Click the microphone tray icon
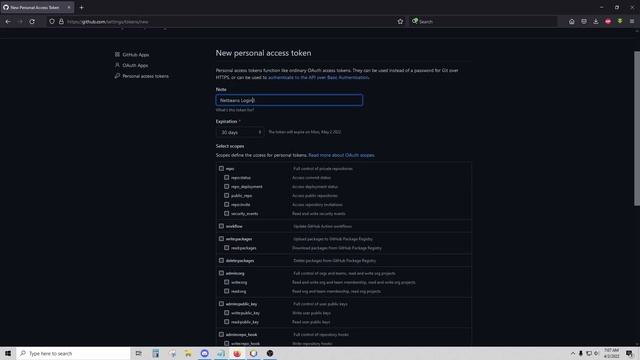The width and height of the screenshot is (640, 360). (x=581, y=353)
